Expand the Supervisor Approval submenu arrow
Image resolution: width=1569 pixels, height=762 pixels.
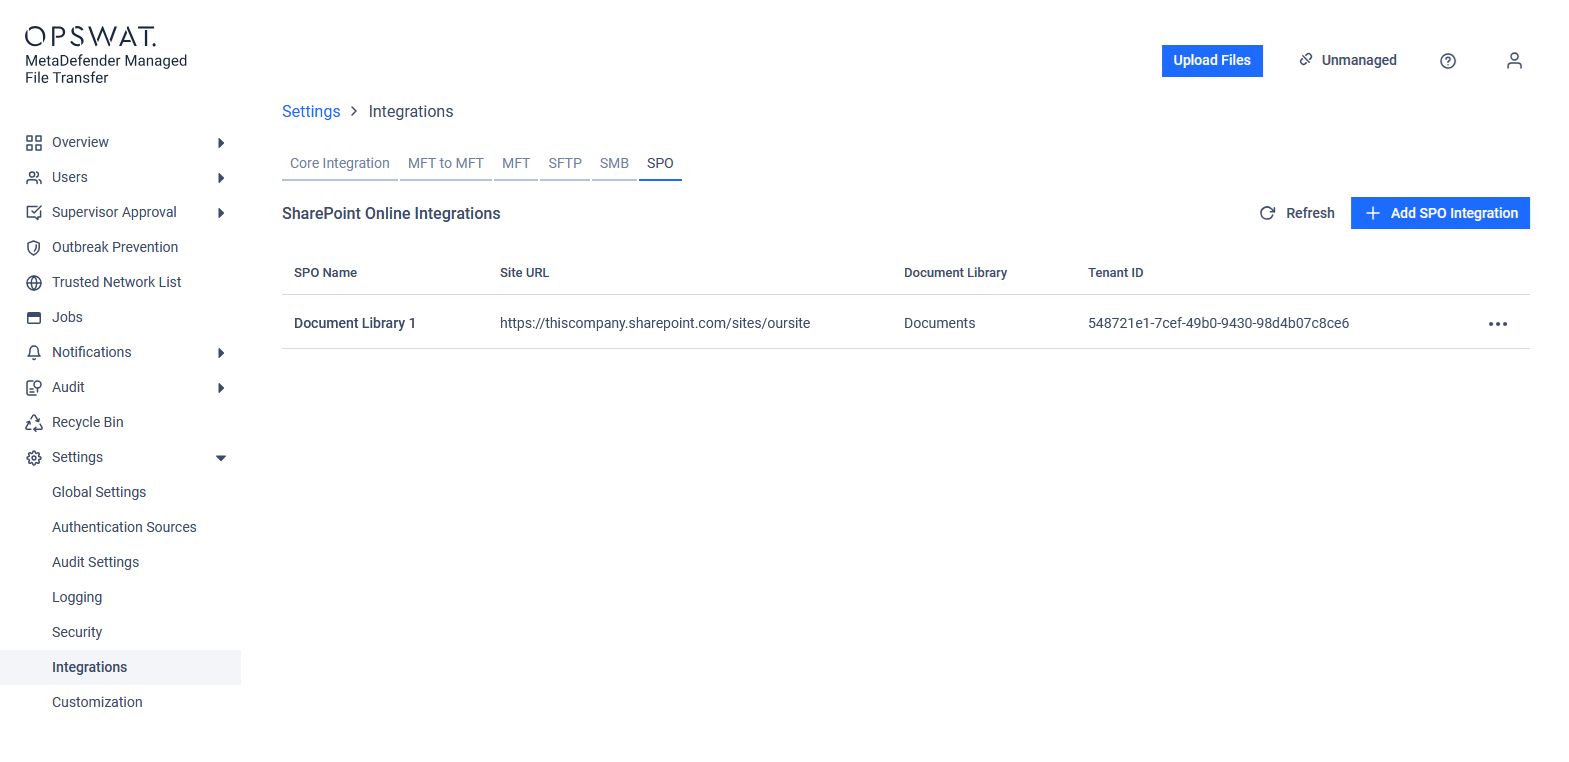point(221,213)
